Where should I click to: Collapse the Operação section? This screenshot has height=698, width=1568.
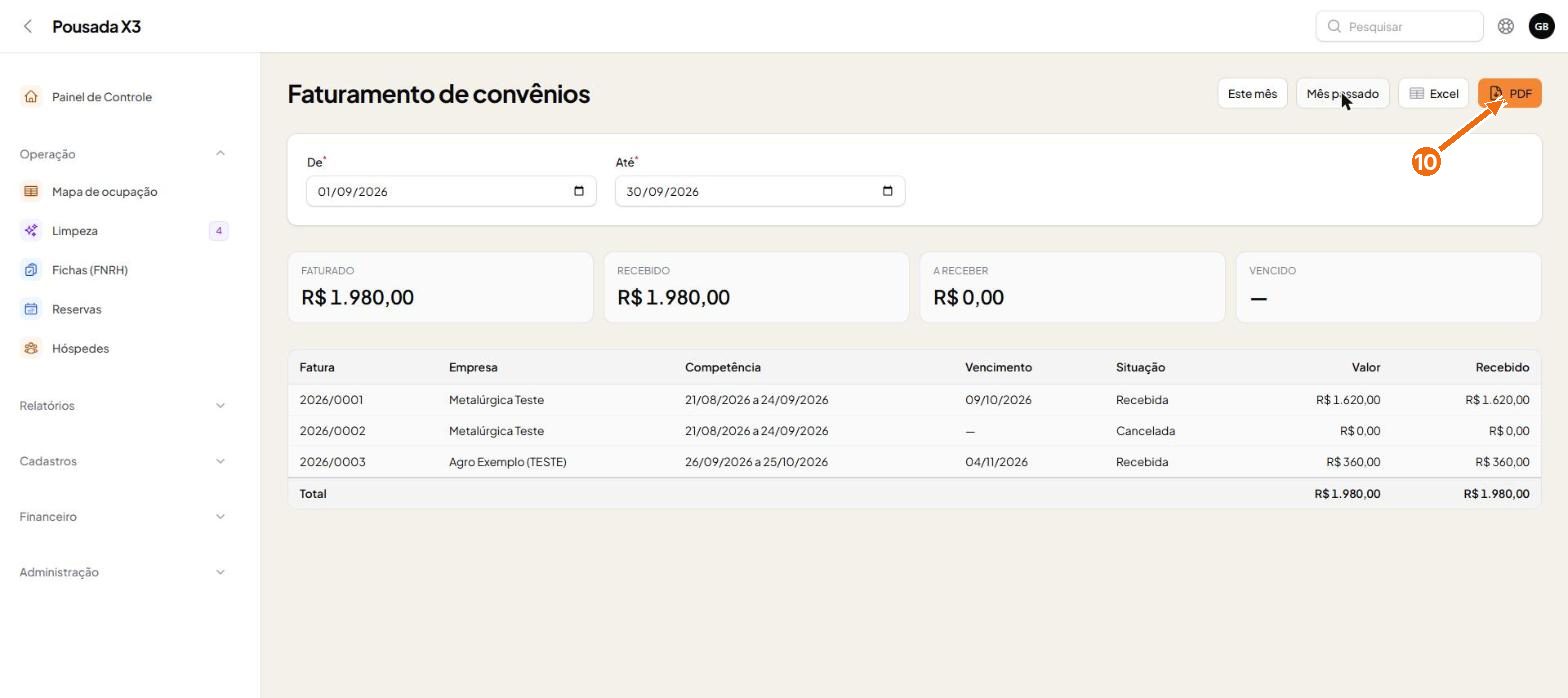pos(220,153)
